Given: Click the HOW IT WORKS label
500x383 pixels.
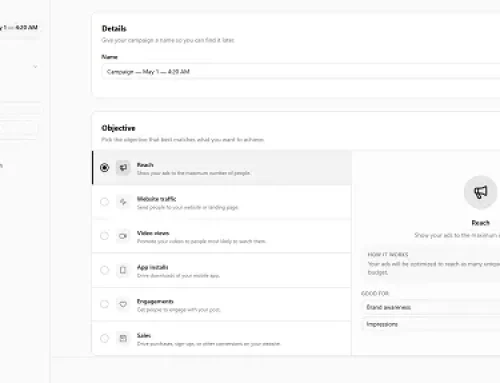Looking at the screenshot, I should coord(388,254).
